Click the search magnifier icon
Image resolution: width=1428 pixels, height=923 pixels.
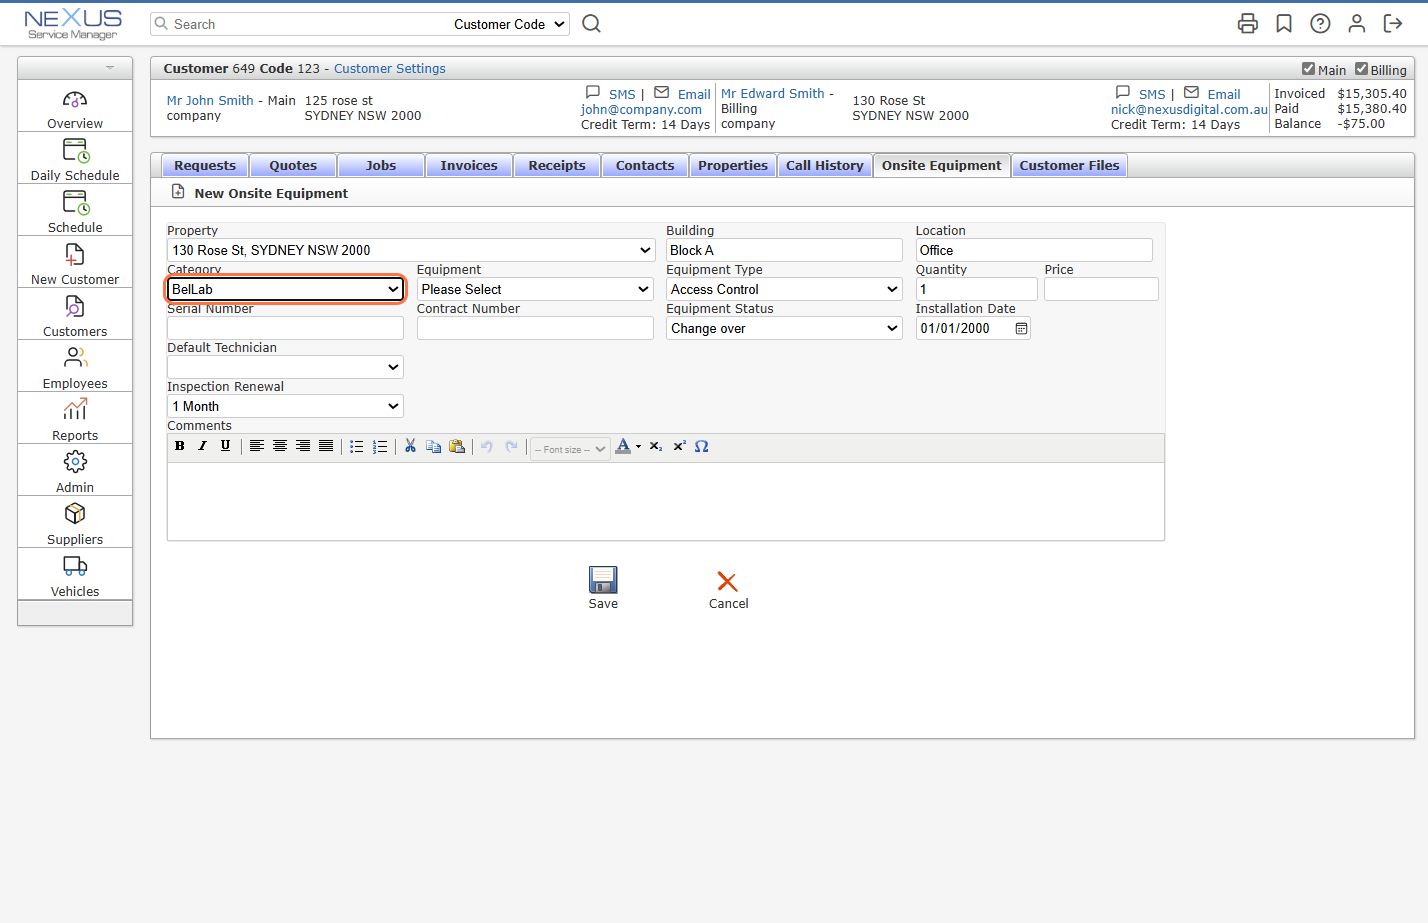point(592,23)
